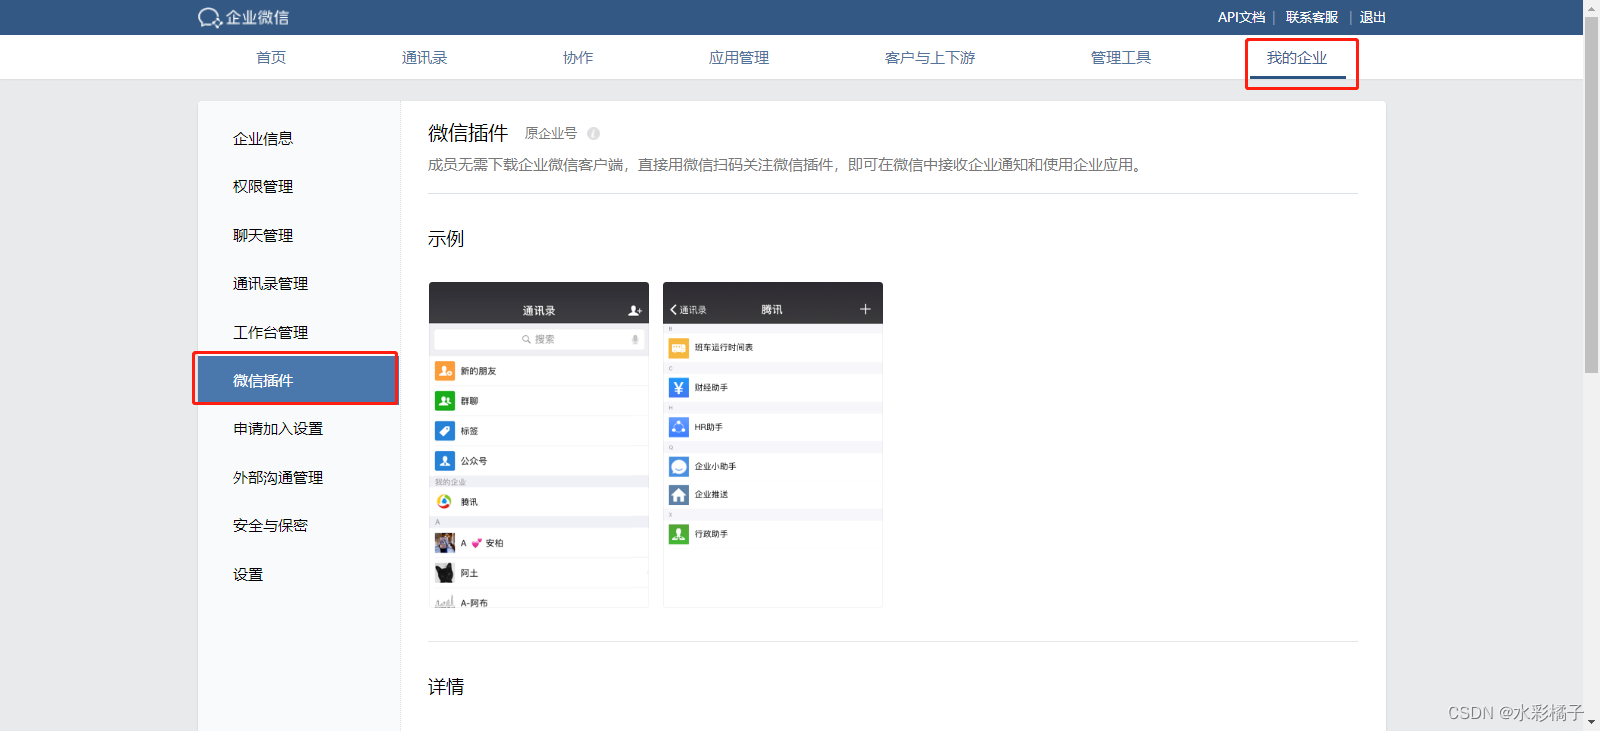Screen dimensions: 1600x731
Task: Select the 客户与上下游 tab
Action: [930, 58]
